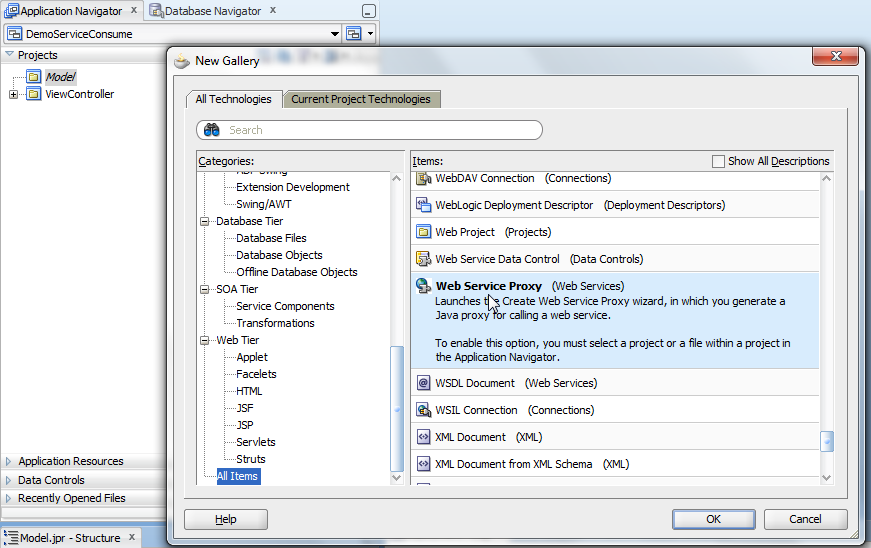
Task: Collapse the SOA Tier category
Action: (204, 289)
